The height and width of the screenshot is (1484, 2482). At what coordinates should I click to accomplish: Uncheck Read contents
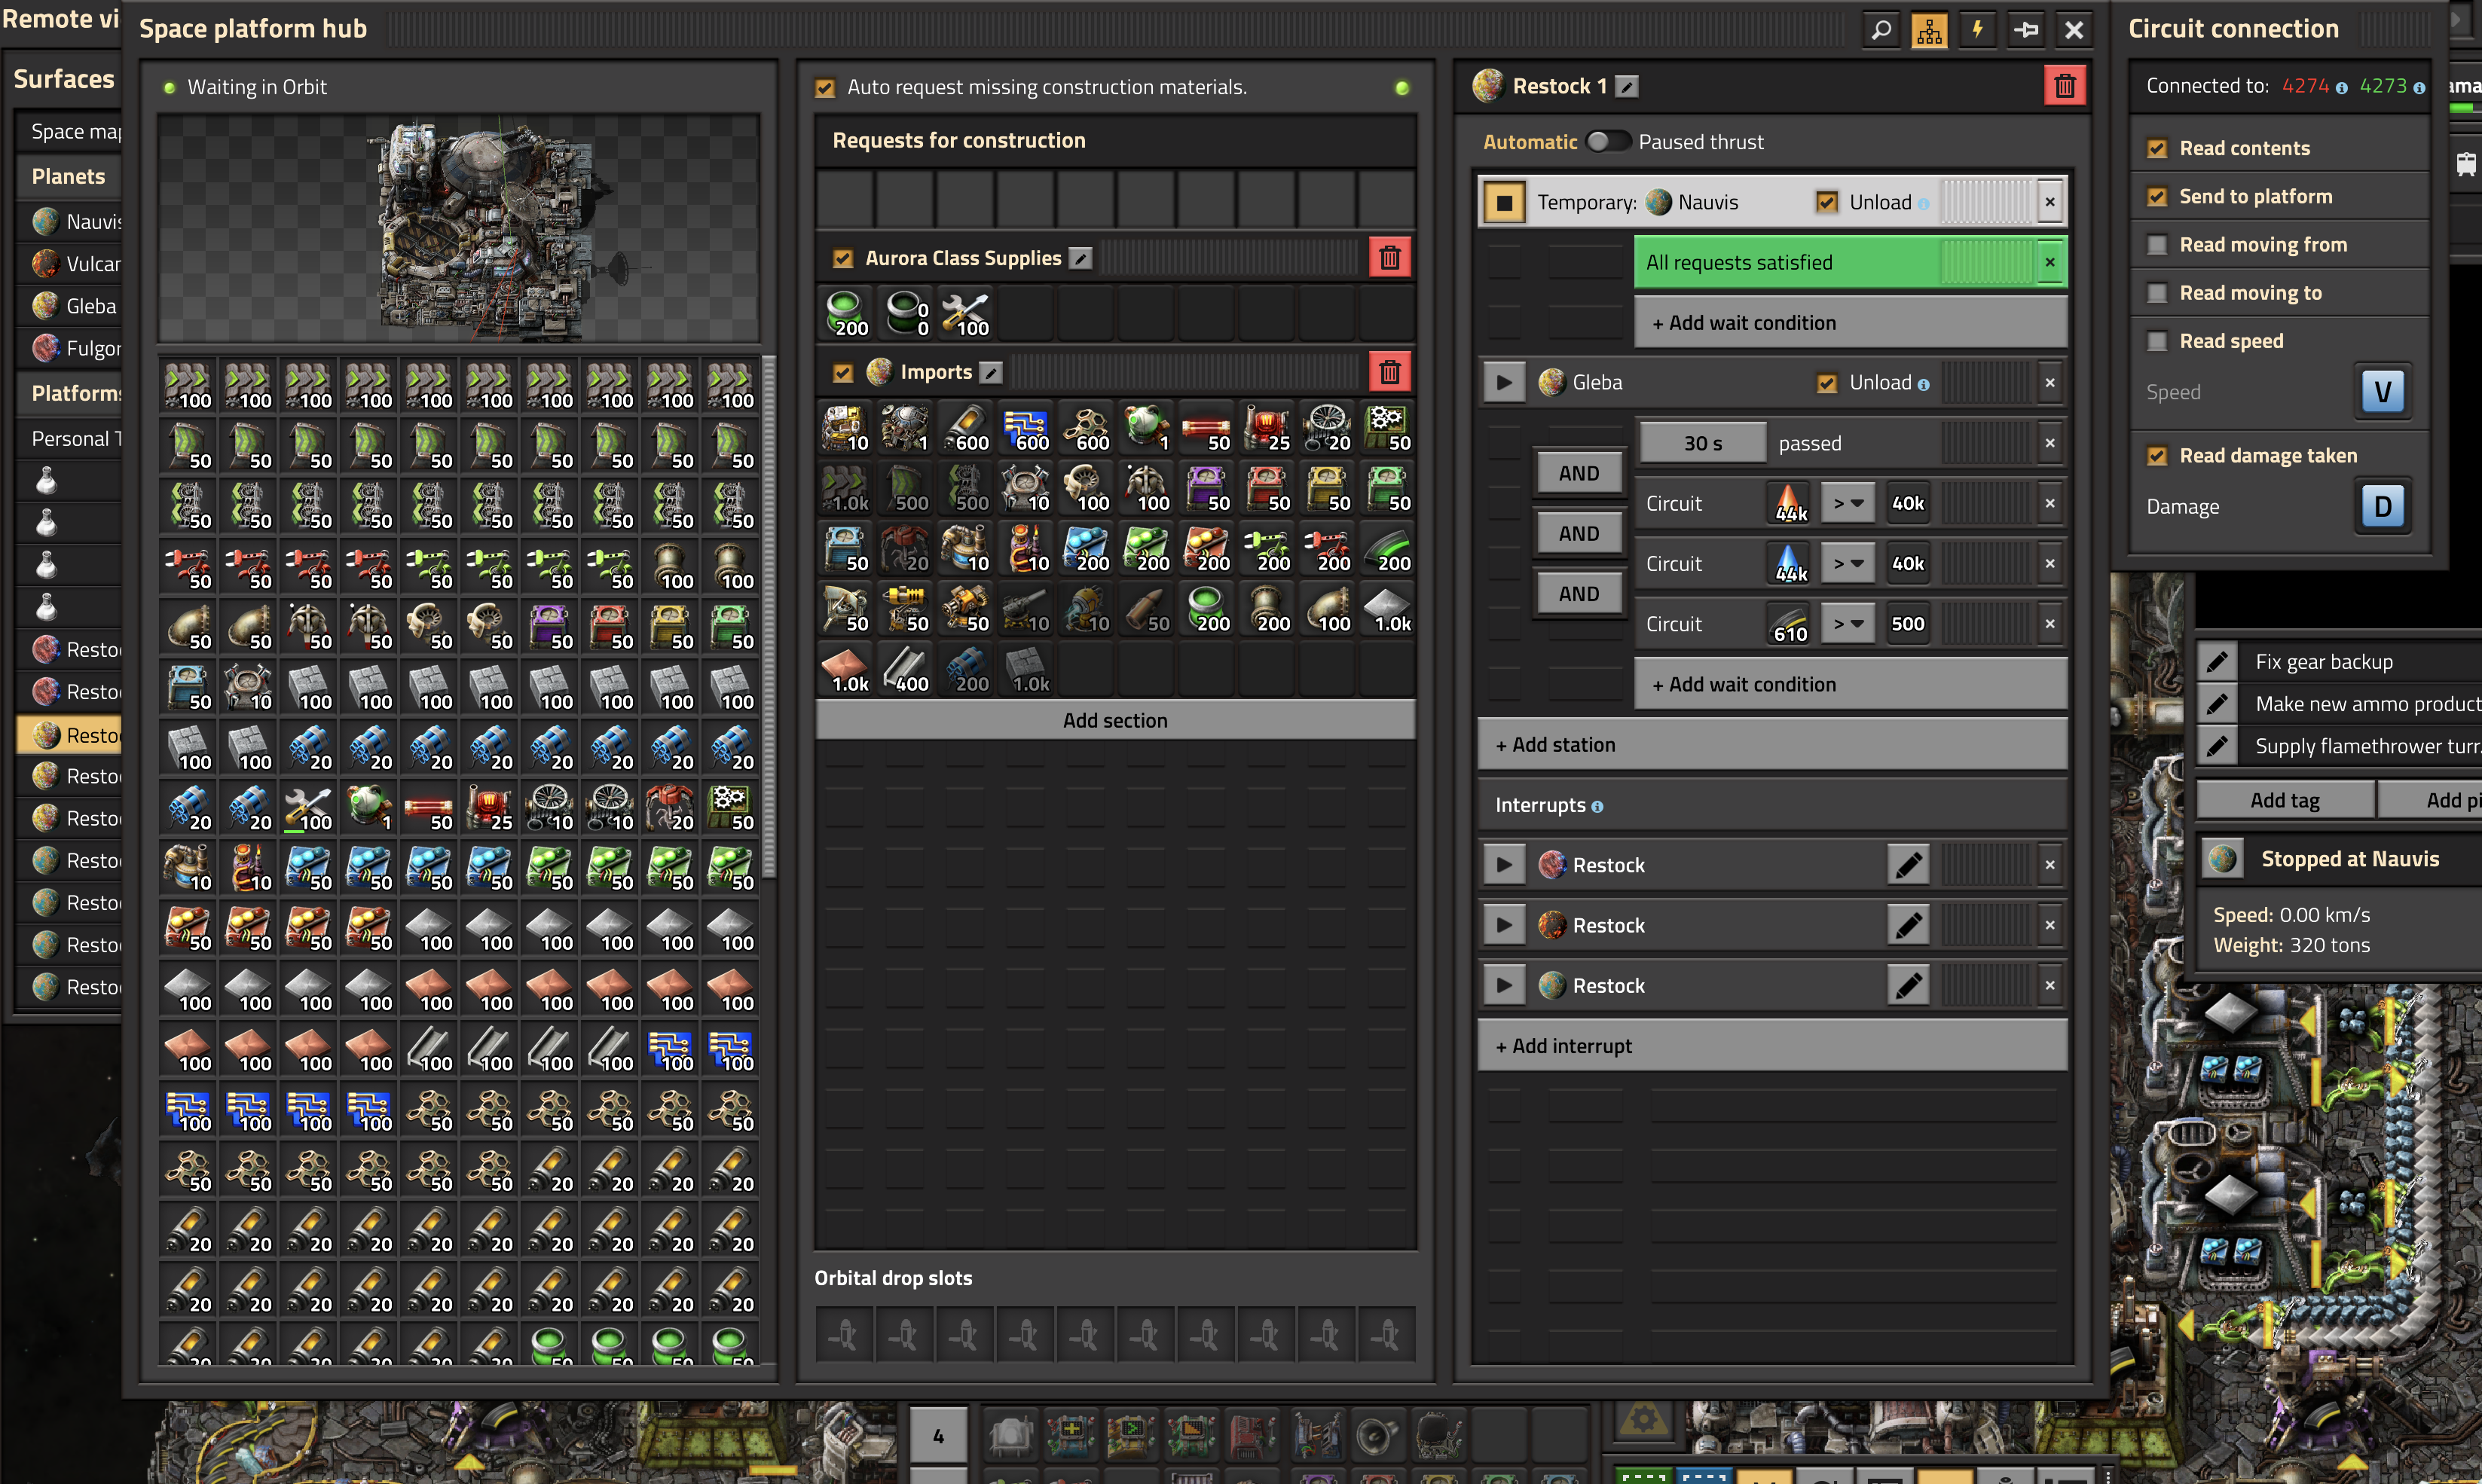[x=2157, y=149]
